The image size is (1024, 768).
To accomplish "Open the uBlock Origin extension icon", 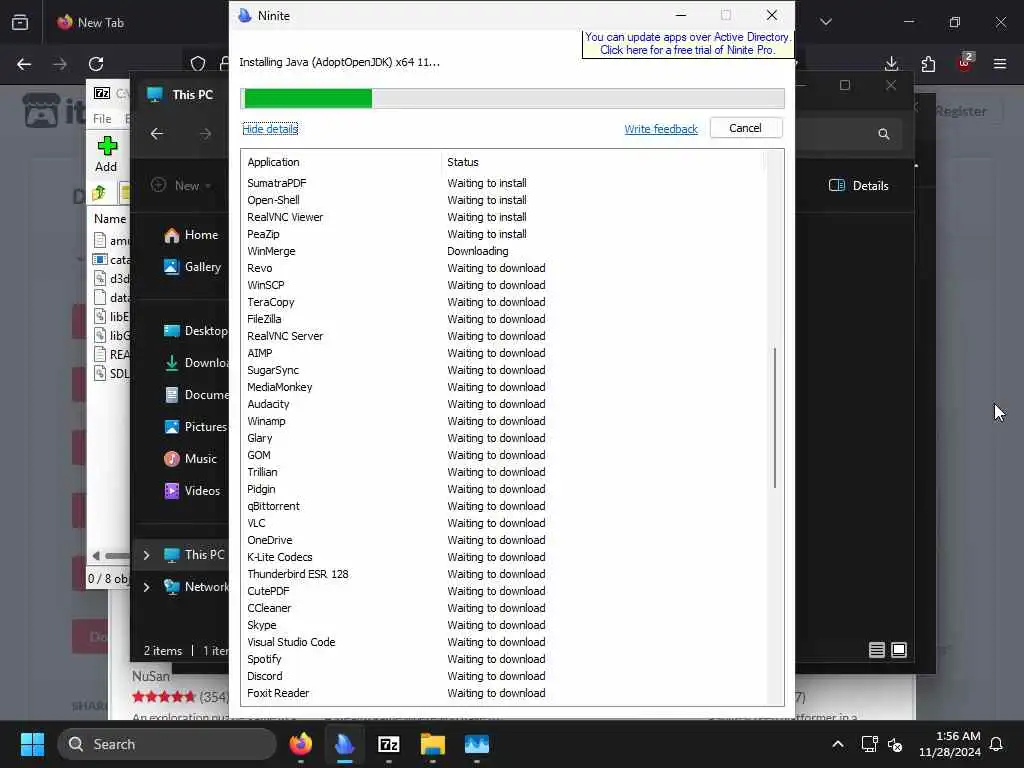I will [965, 63].
